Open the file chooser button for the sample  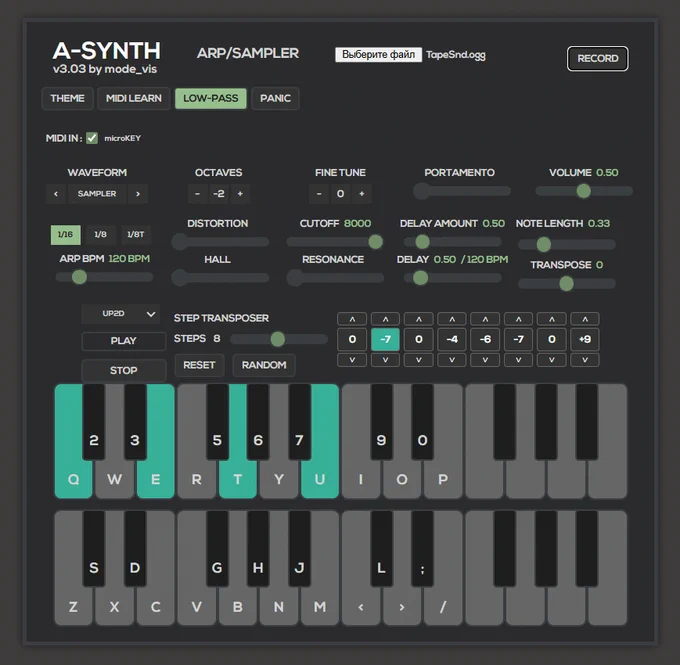coord(378,55)
